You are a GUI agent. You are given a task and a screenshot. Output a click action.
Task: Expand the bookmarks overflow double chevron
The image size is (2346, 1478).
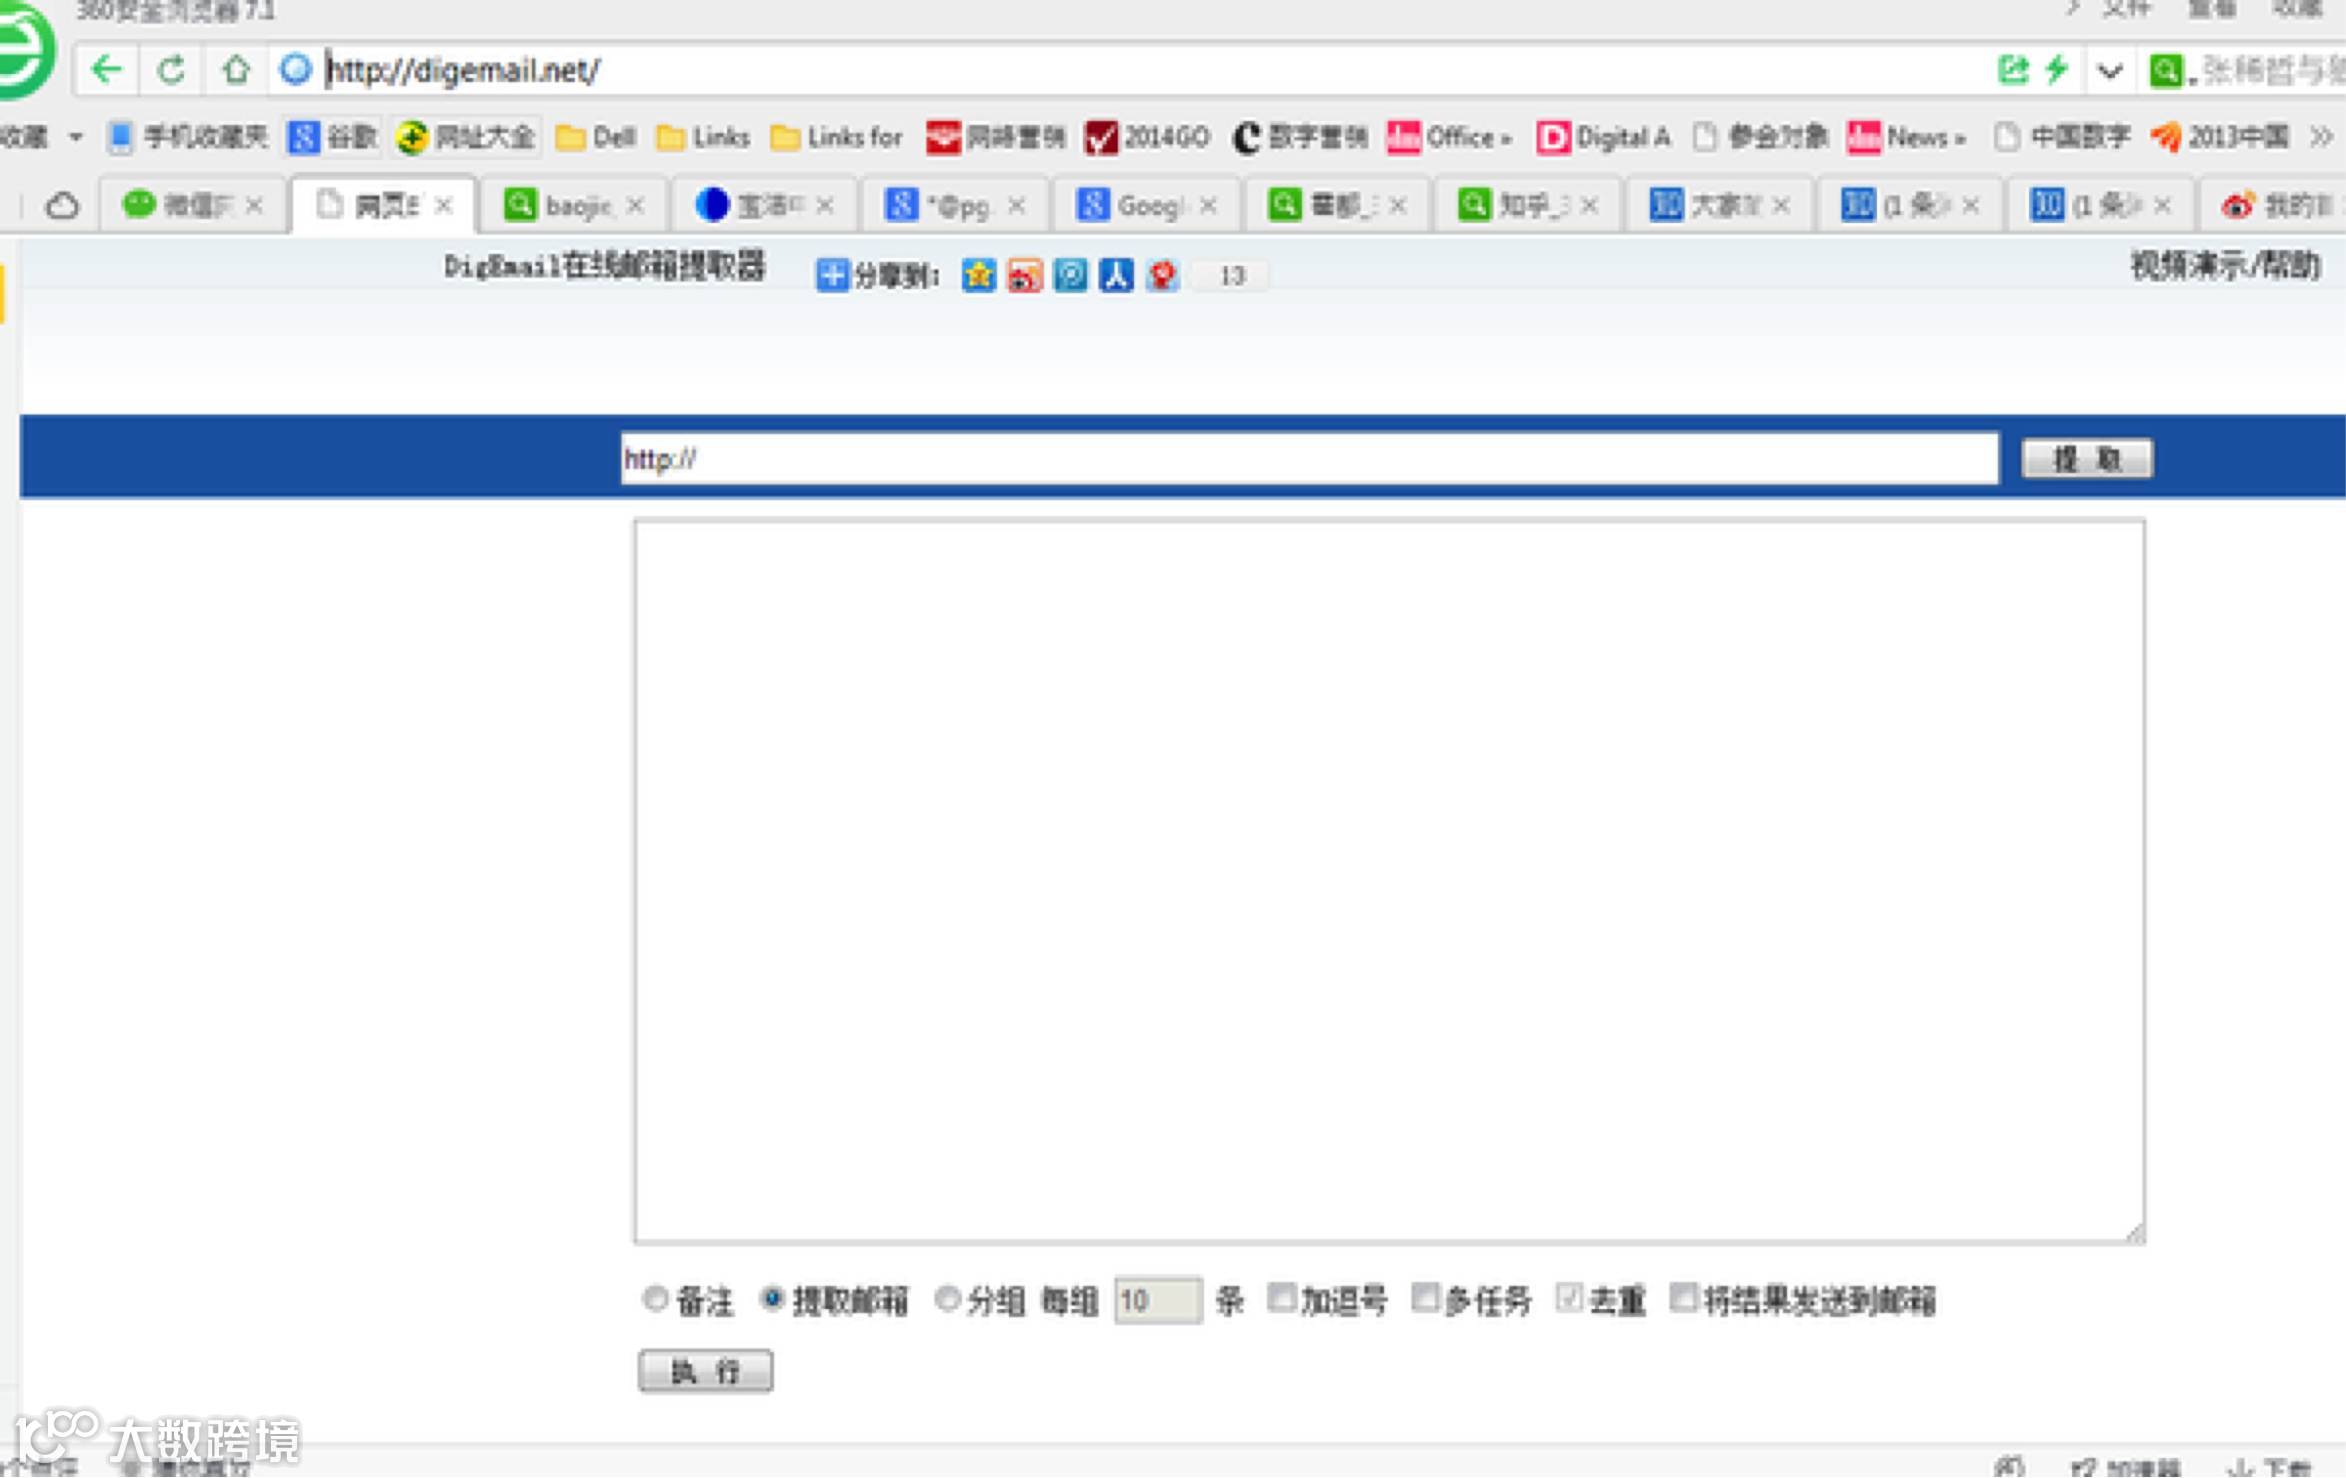tap(2321, 137)
